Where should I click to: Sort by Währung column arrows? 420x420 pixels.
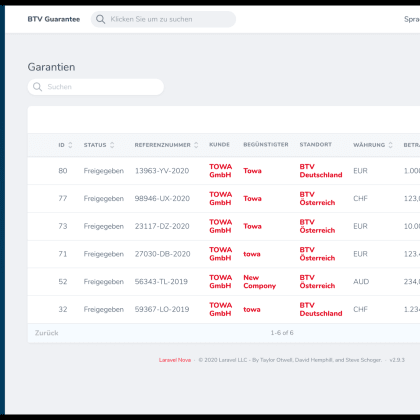point(390,145)
